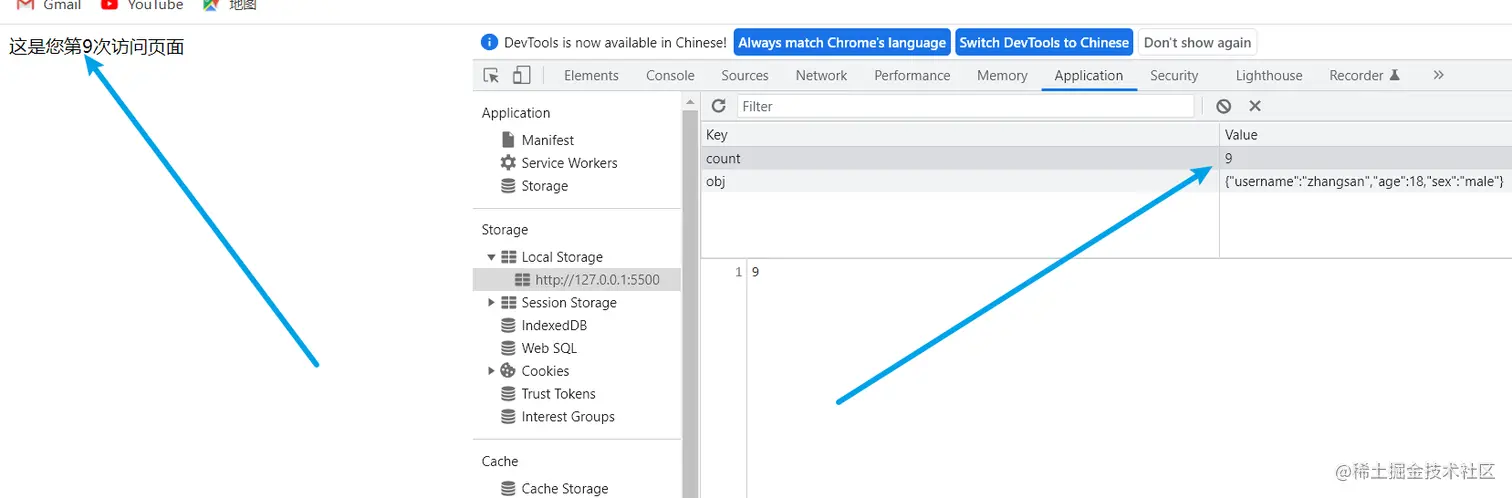
Task: Expand the Session Storage tree node
Action: pos(491,303)
